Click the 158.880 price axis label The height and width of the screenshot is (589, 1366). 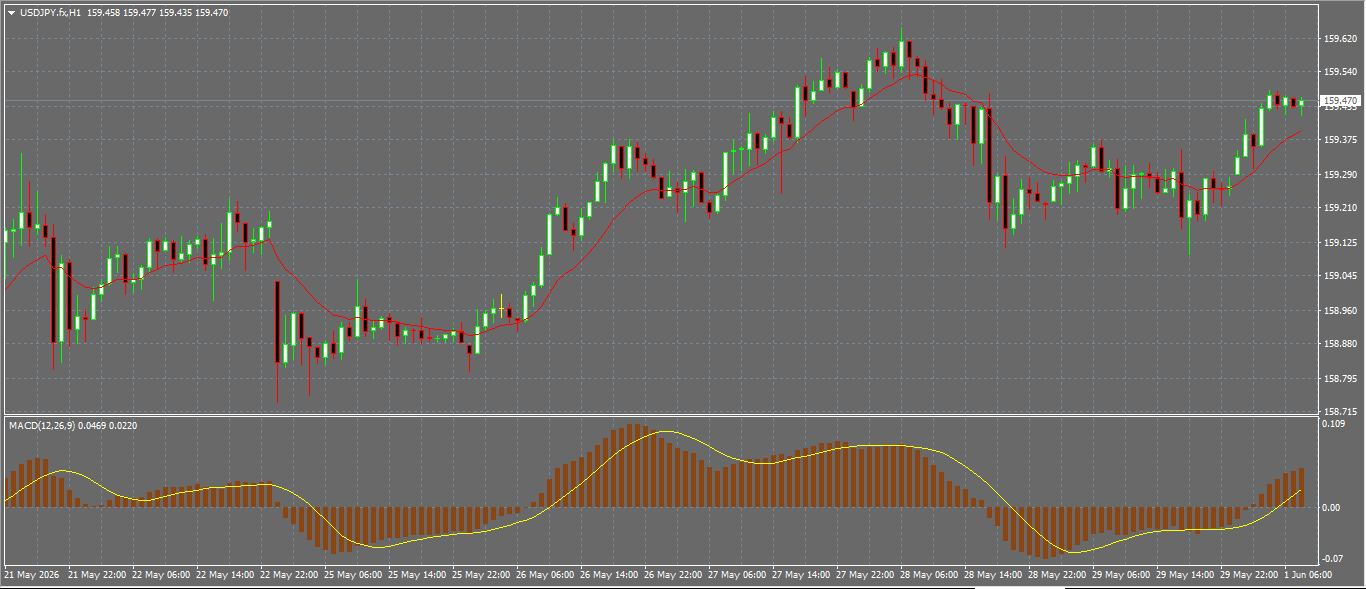point(1340,344)
